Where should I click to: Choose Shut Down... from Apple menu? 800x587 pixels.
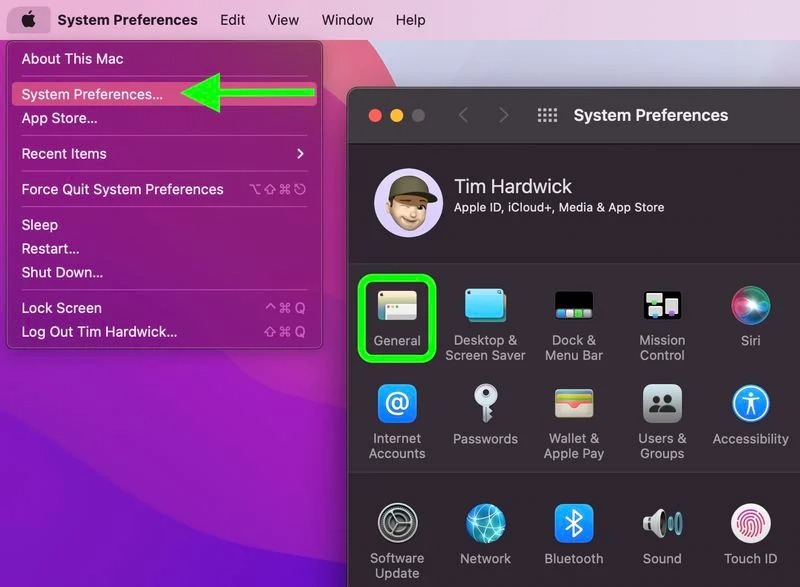[x=164, y=272]
